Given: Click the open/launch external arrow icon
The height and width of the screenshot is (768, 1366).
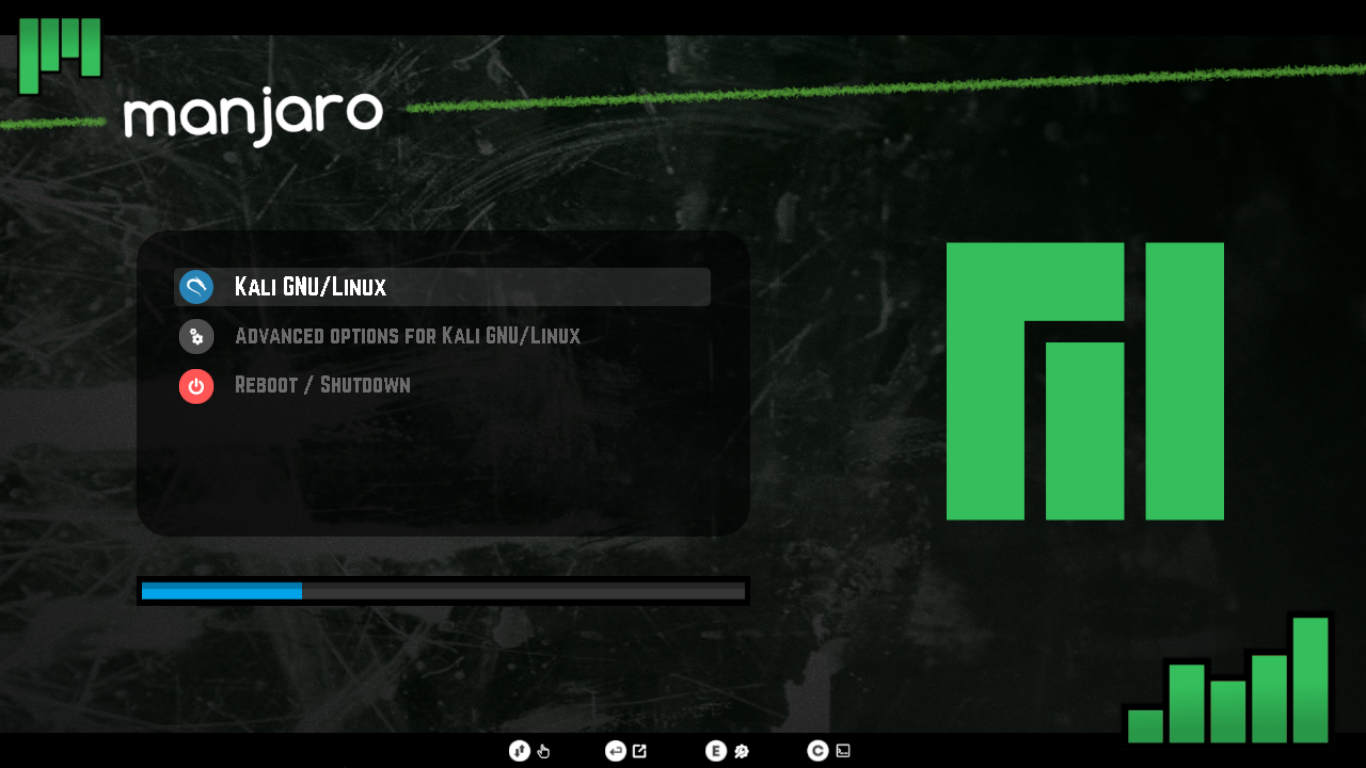Looking at the screenshot, I should (640, 751).
